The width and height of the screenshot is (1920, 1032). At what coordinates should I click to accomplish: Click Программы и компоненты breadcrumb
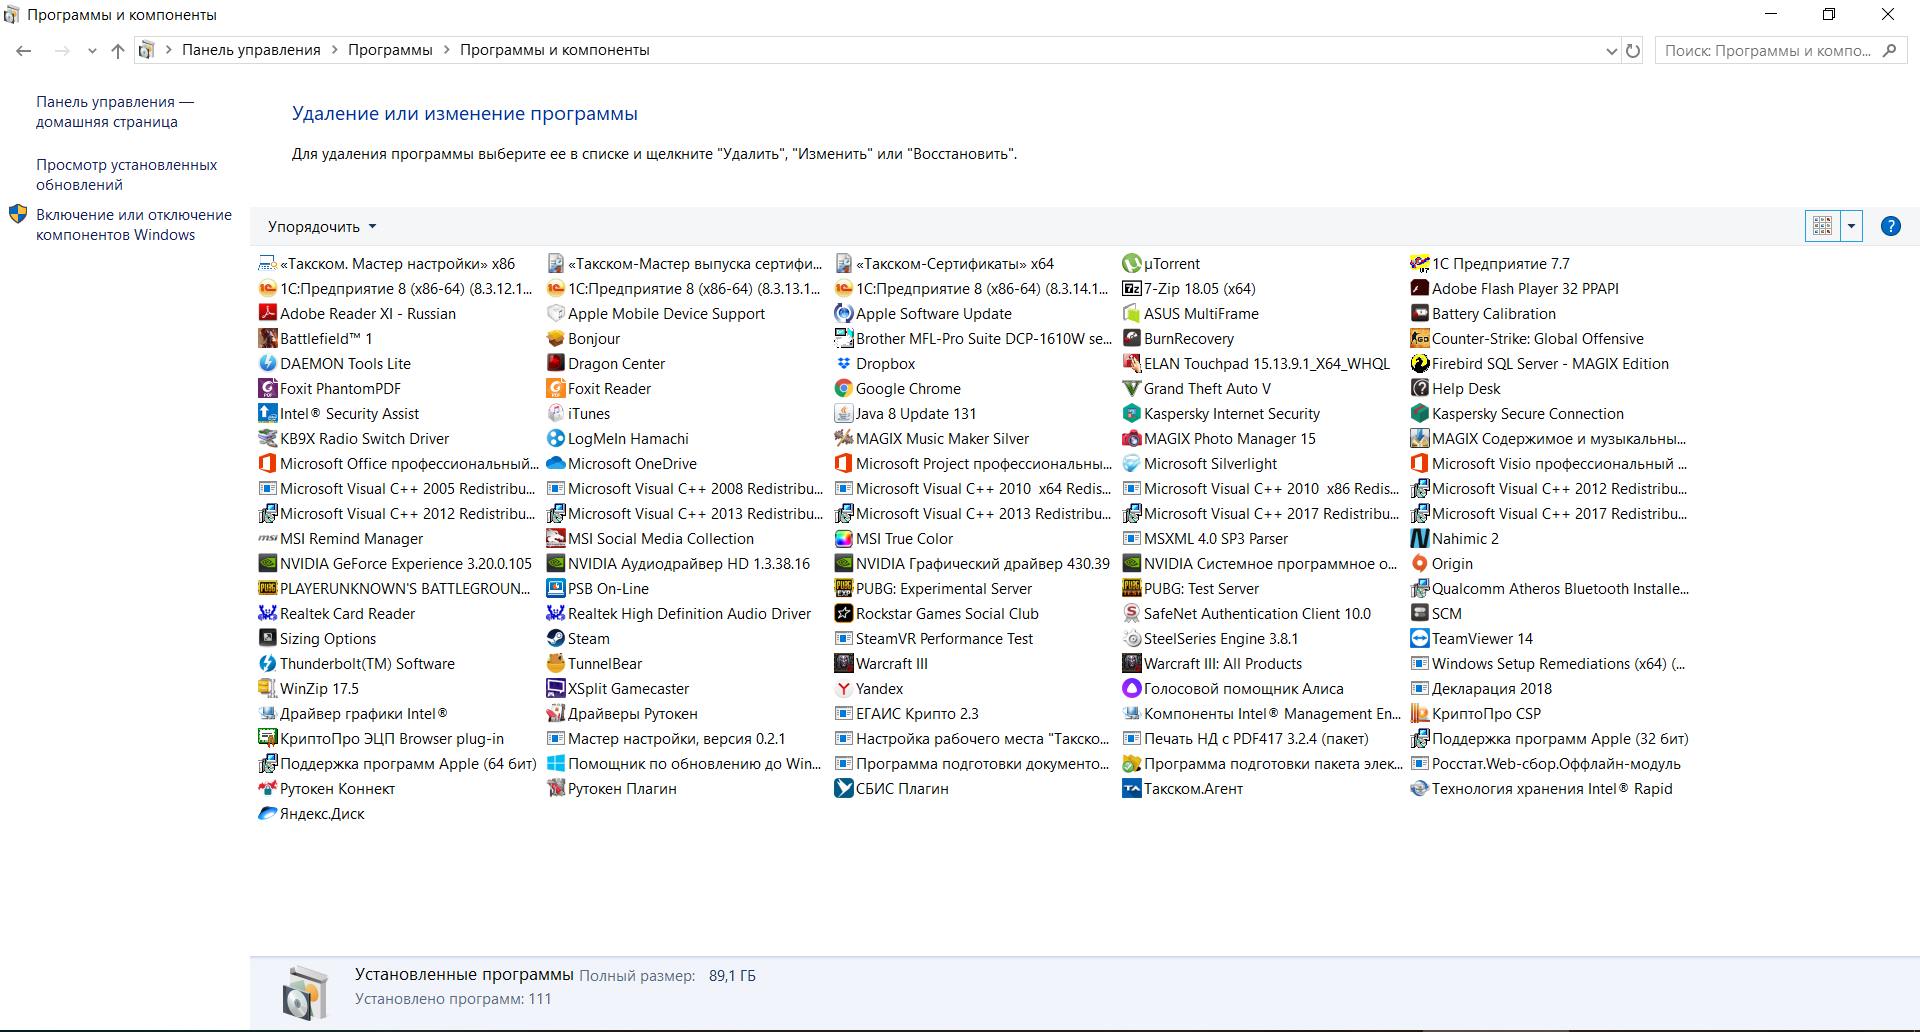(x=554, y=50)
